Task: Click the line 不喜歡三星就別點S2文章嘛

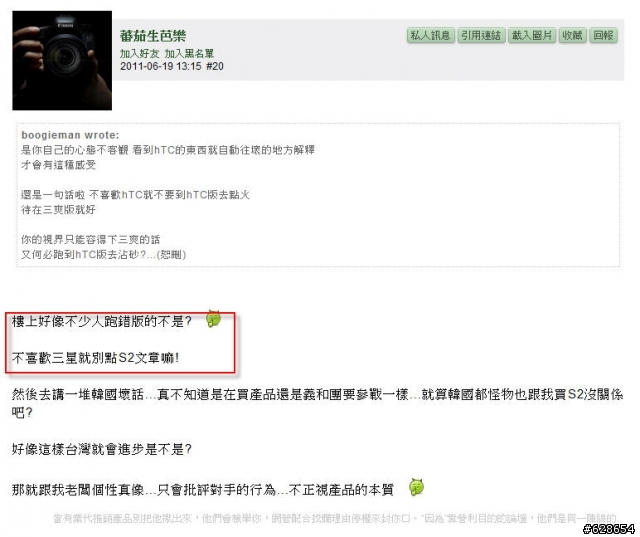Action: [x=95, y=358]
